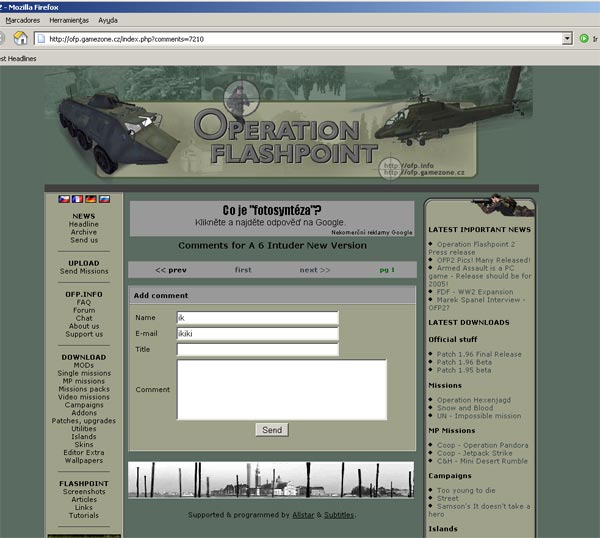Viewport: 600px width, 538px height.
Task: Open the Forum link
Action: (x=84, y=310)
